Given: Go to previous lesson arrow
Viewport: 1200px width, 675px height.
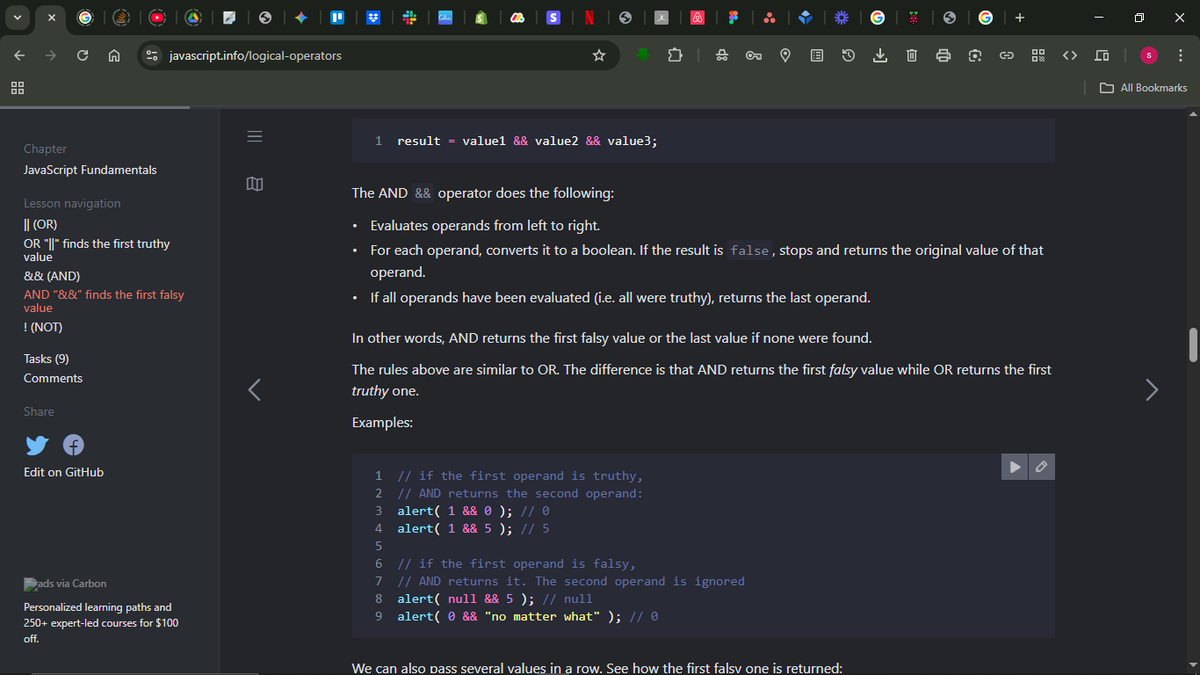Looking at the screenshot, I should point(255,390).
